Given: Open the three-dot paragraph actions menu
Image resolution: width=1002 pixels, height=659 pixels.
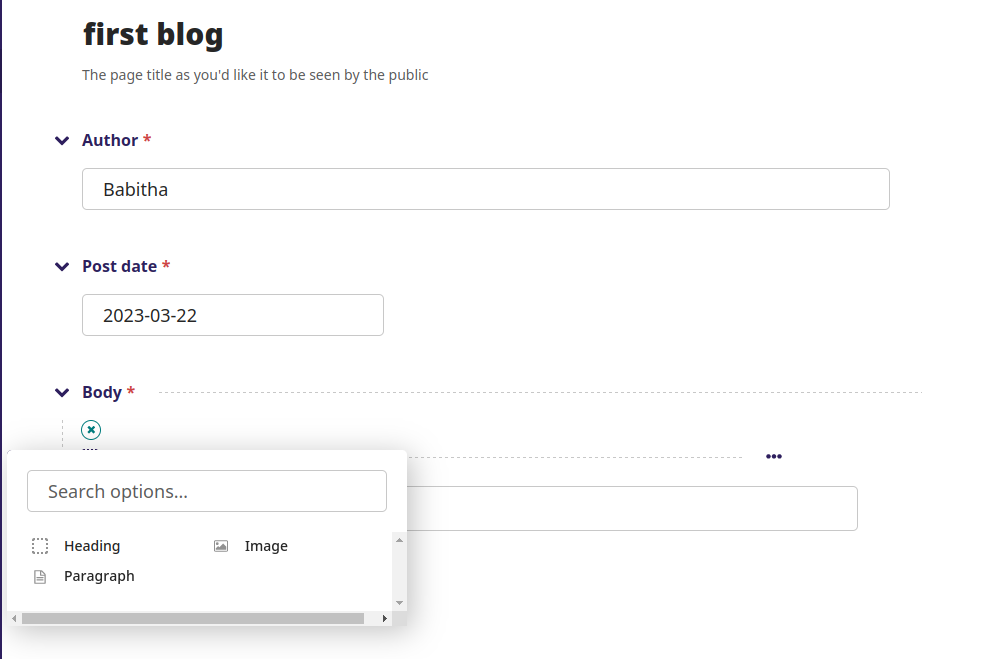Looking at the screenshot, I should 773,456.
